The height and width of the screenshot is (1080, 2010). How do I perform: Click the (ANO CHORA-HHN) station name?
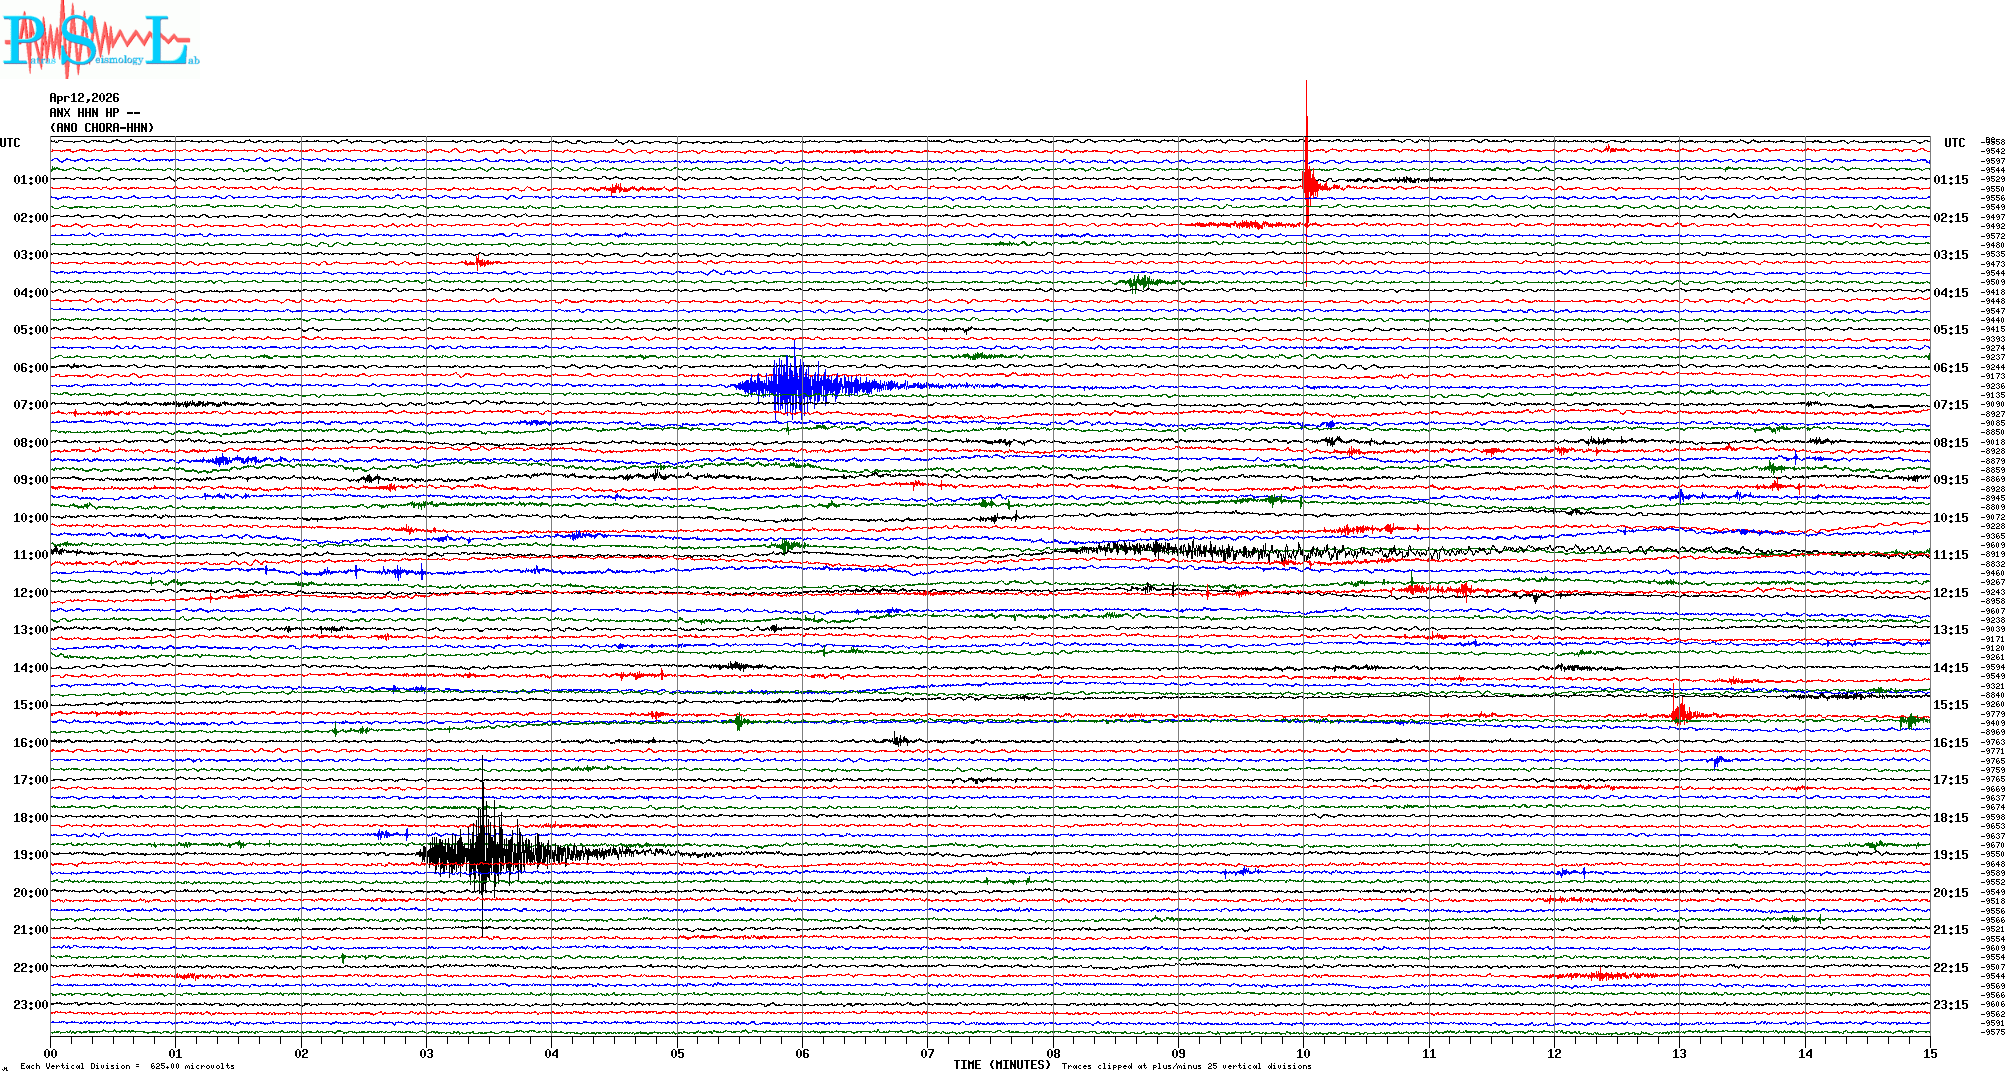(101, 128)
